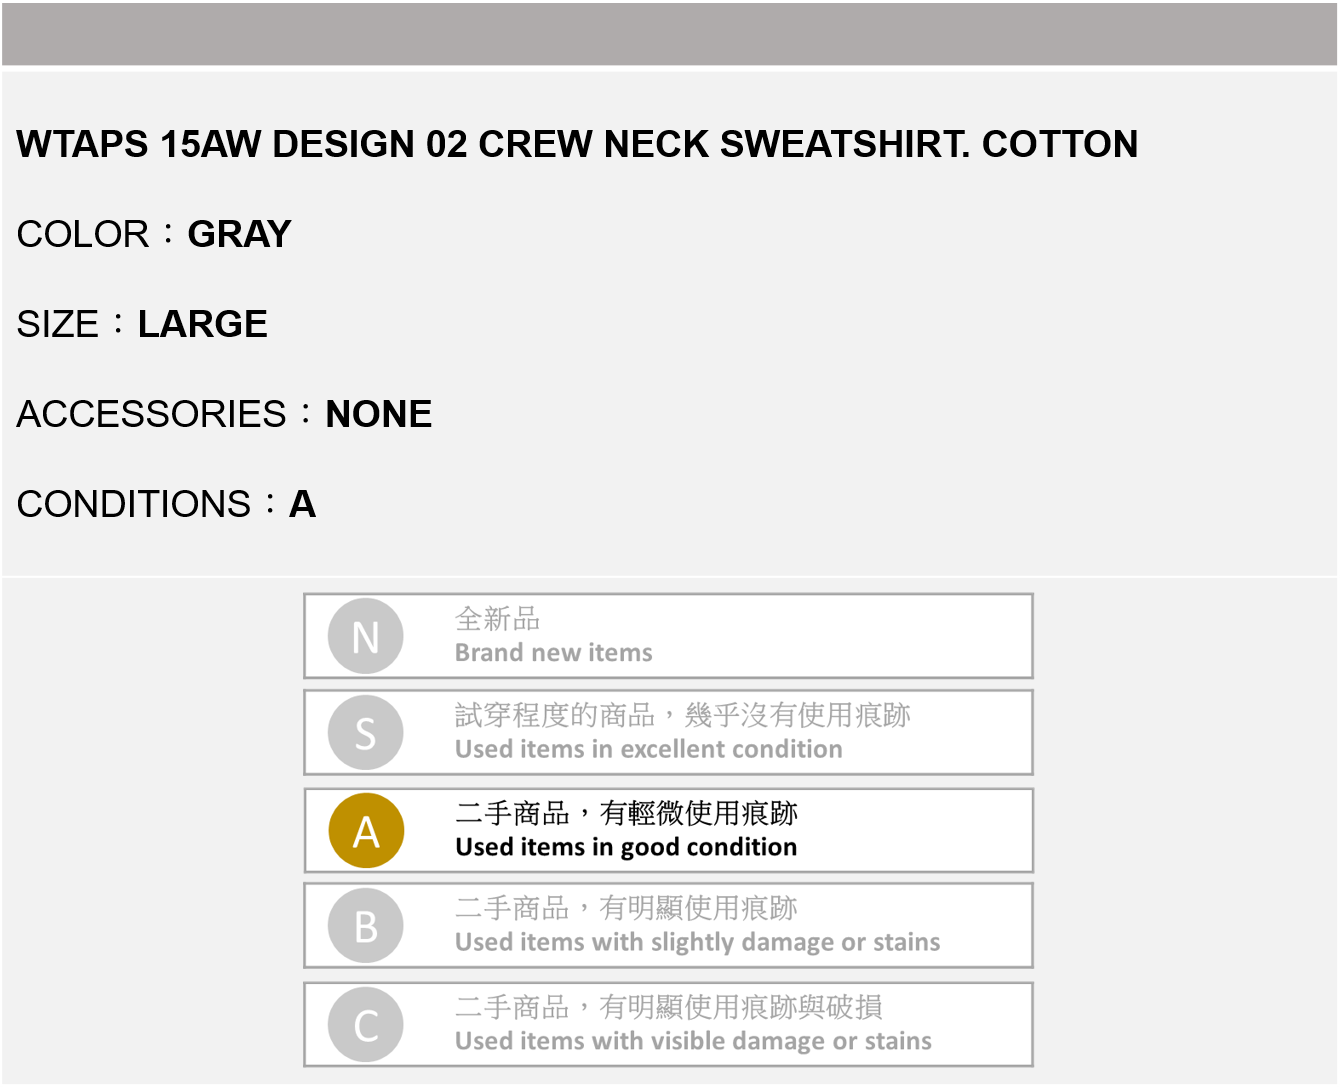Click the WTAPS 15AW sweatshirt product title

tap(577, 144)
